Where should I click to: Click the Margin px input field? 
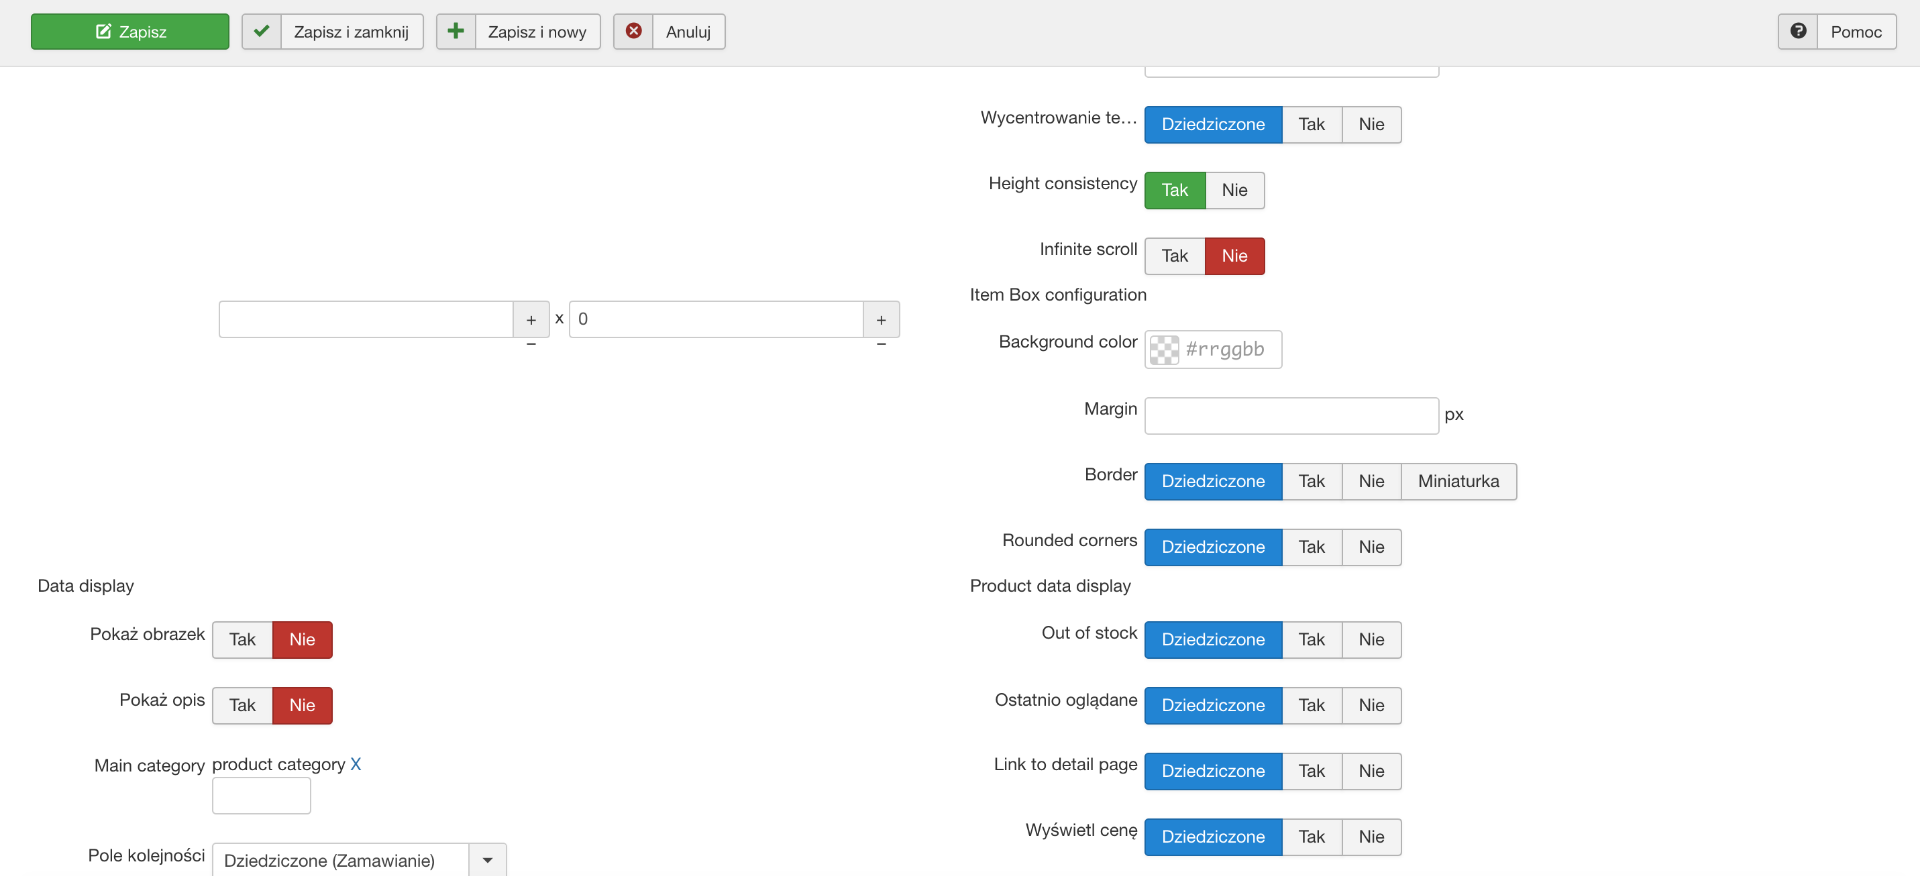tap(1291, 416)
